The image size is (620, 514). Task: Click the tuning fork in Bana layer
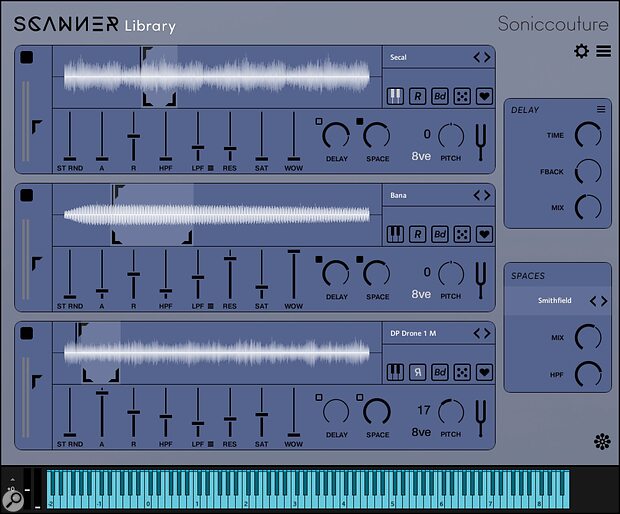[480, 280]
